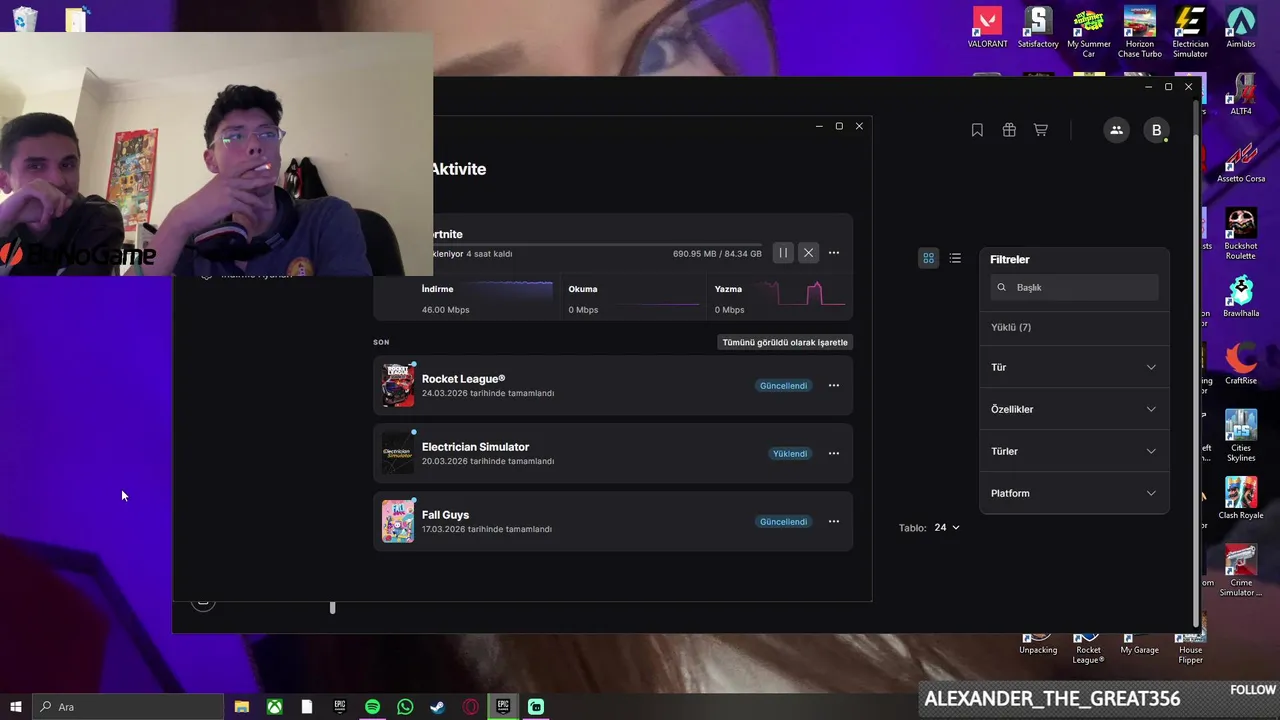Open Assetto Corsa desktop shortcut
Screen dimensions: 1280x720
point(1241,162)
